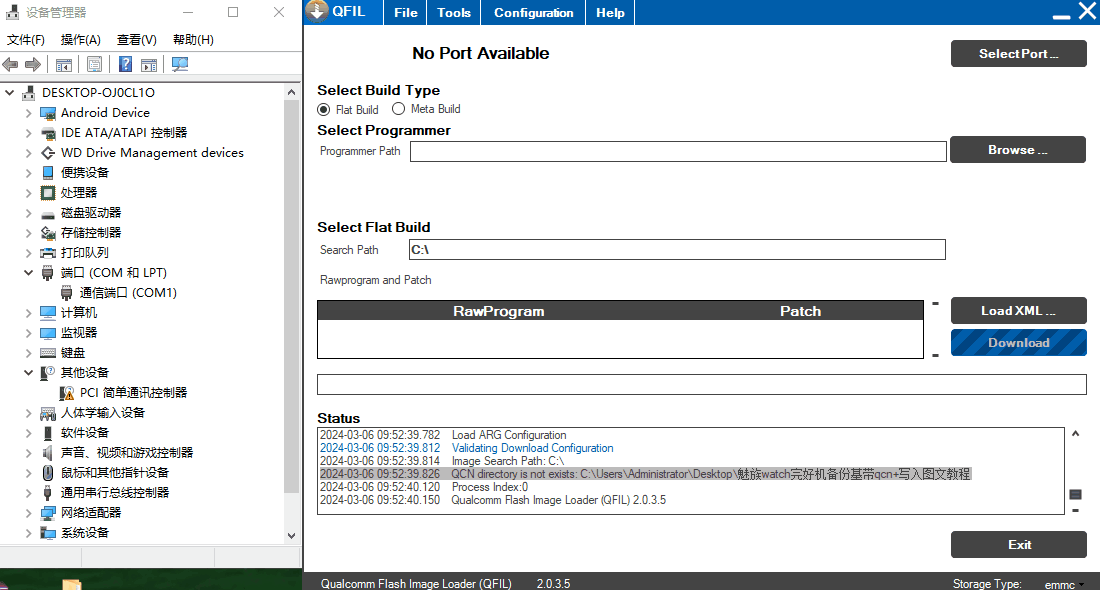
Task: Click the status log scrollbar thumb
Action: 1075,495
